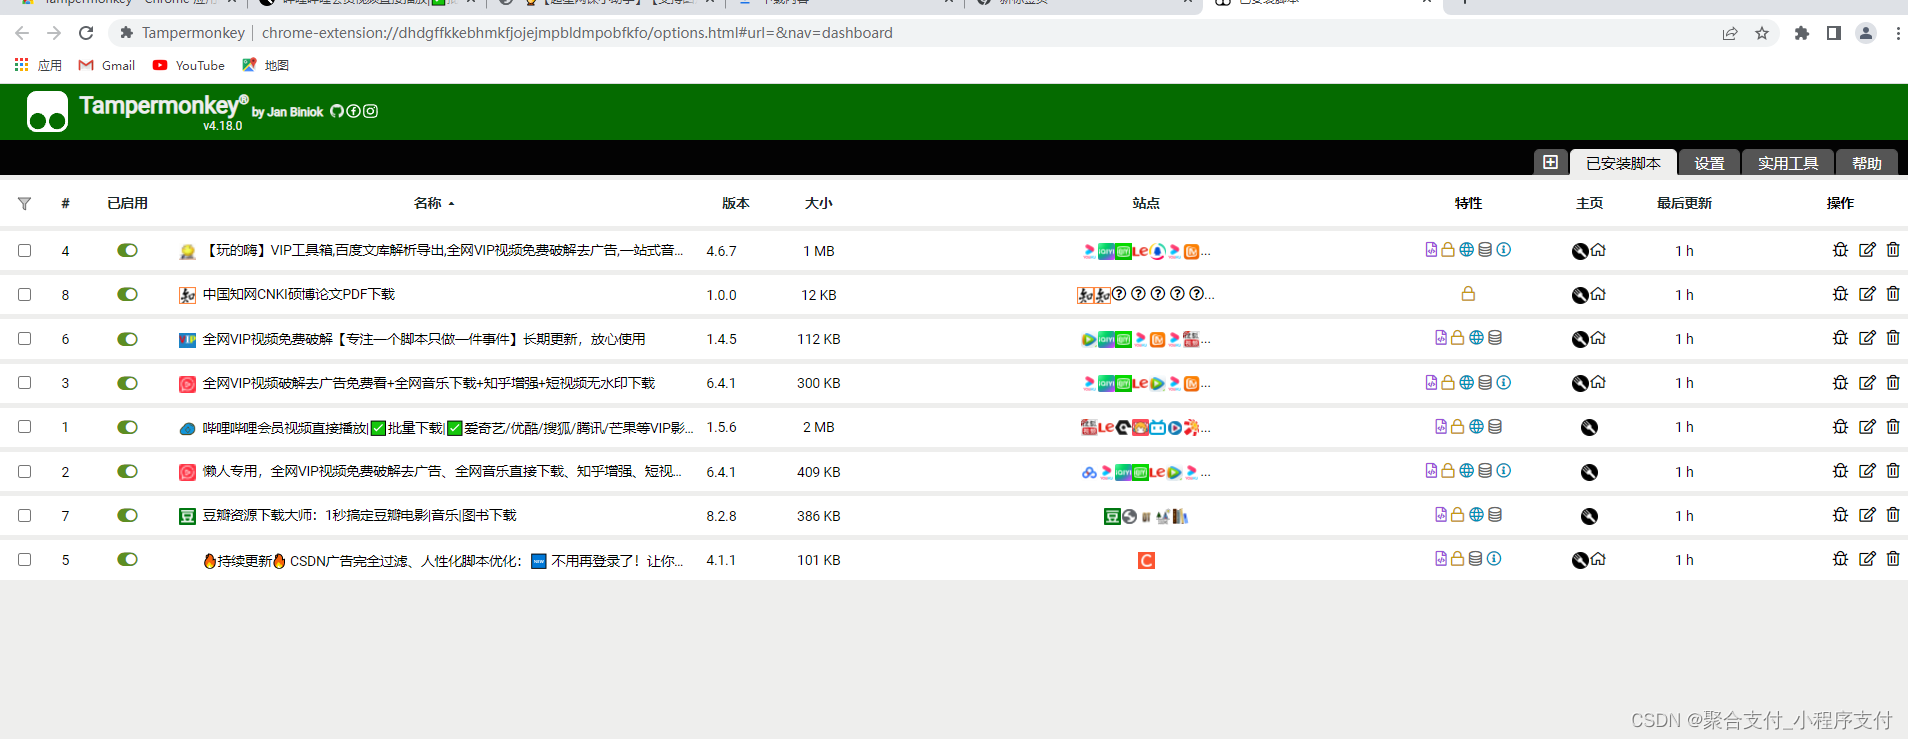Click the Tampermonkey logo
The height and width of the screenshot is (739, 1908).
coord(47,112)
